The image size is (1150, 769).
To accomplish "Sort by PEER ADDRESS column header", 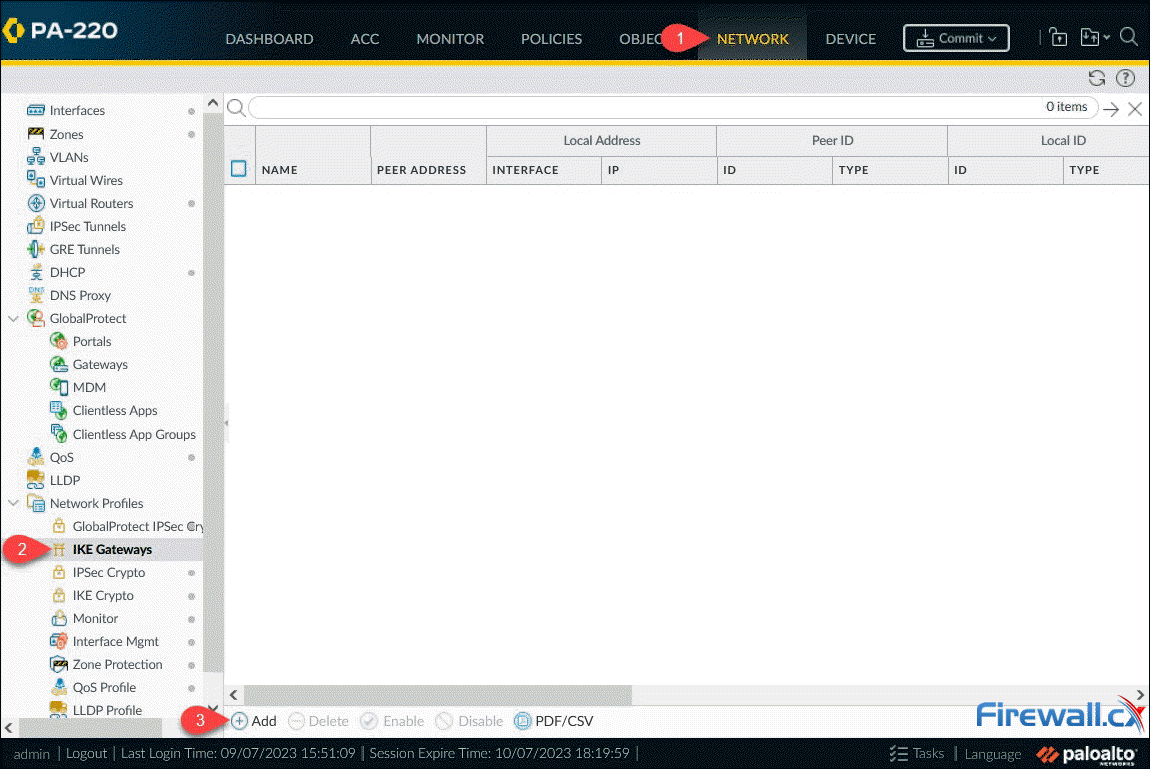I will [x=421, y=170].
